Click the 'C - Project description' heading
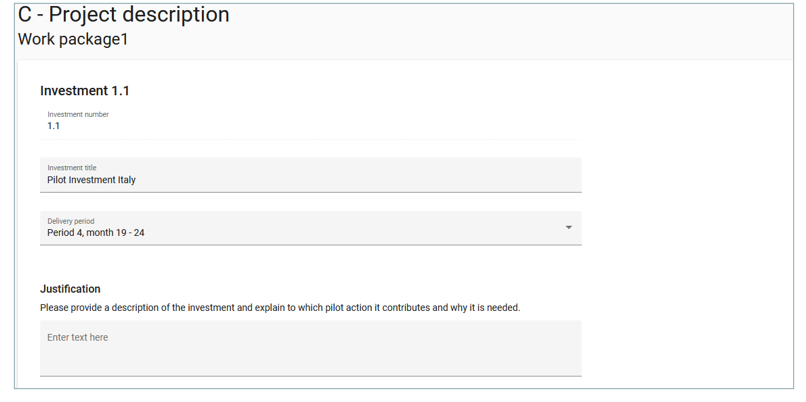806x402 pixels. pos(124,15)
